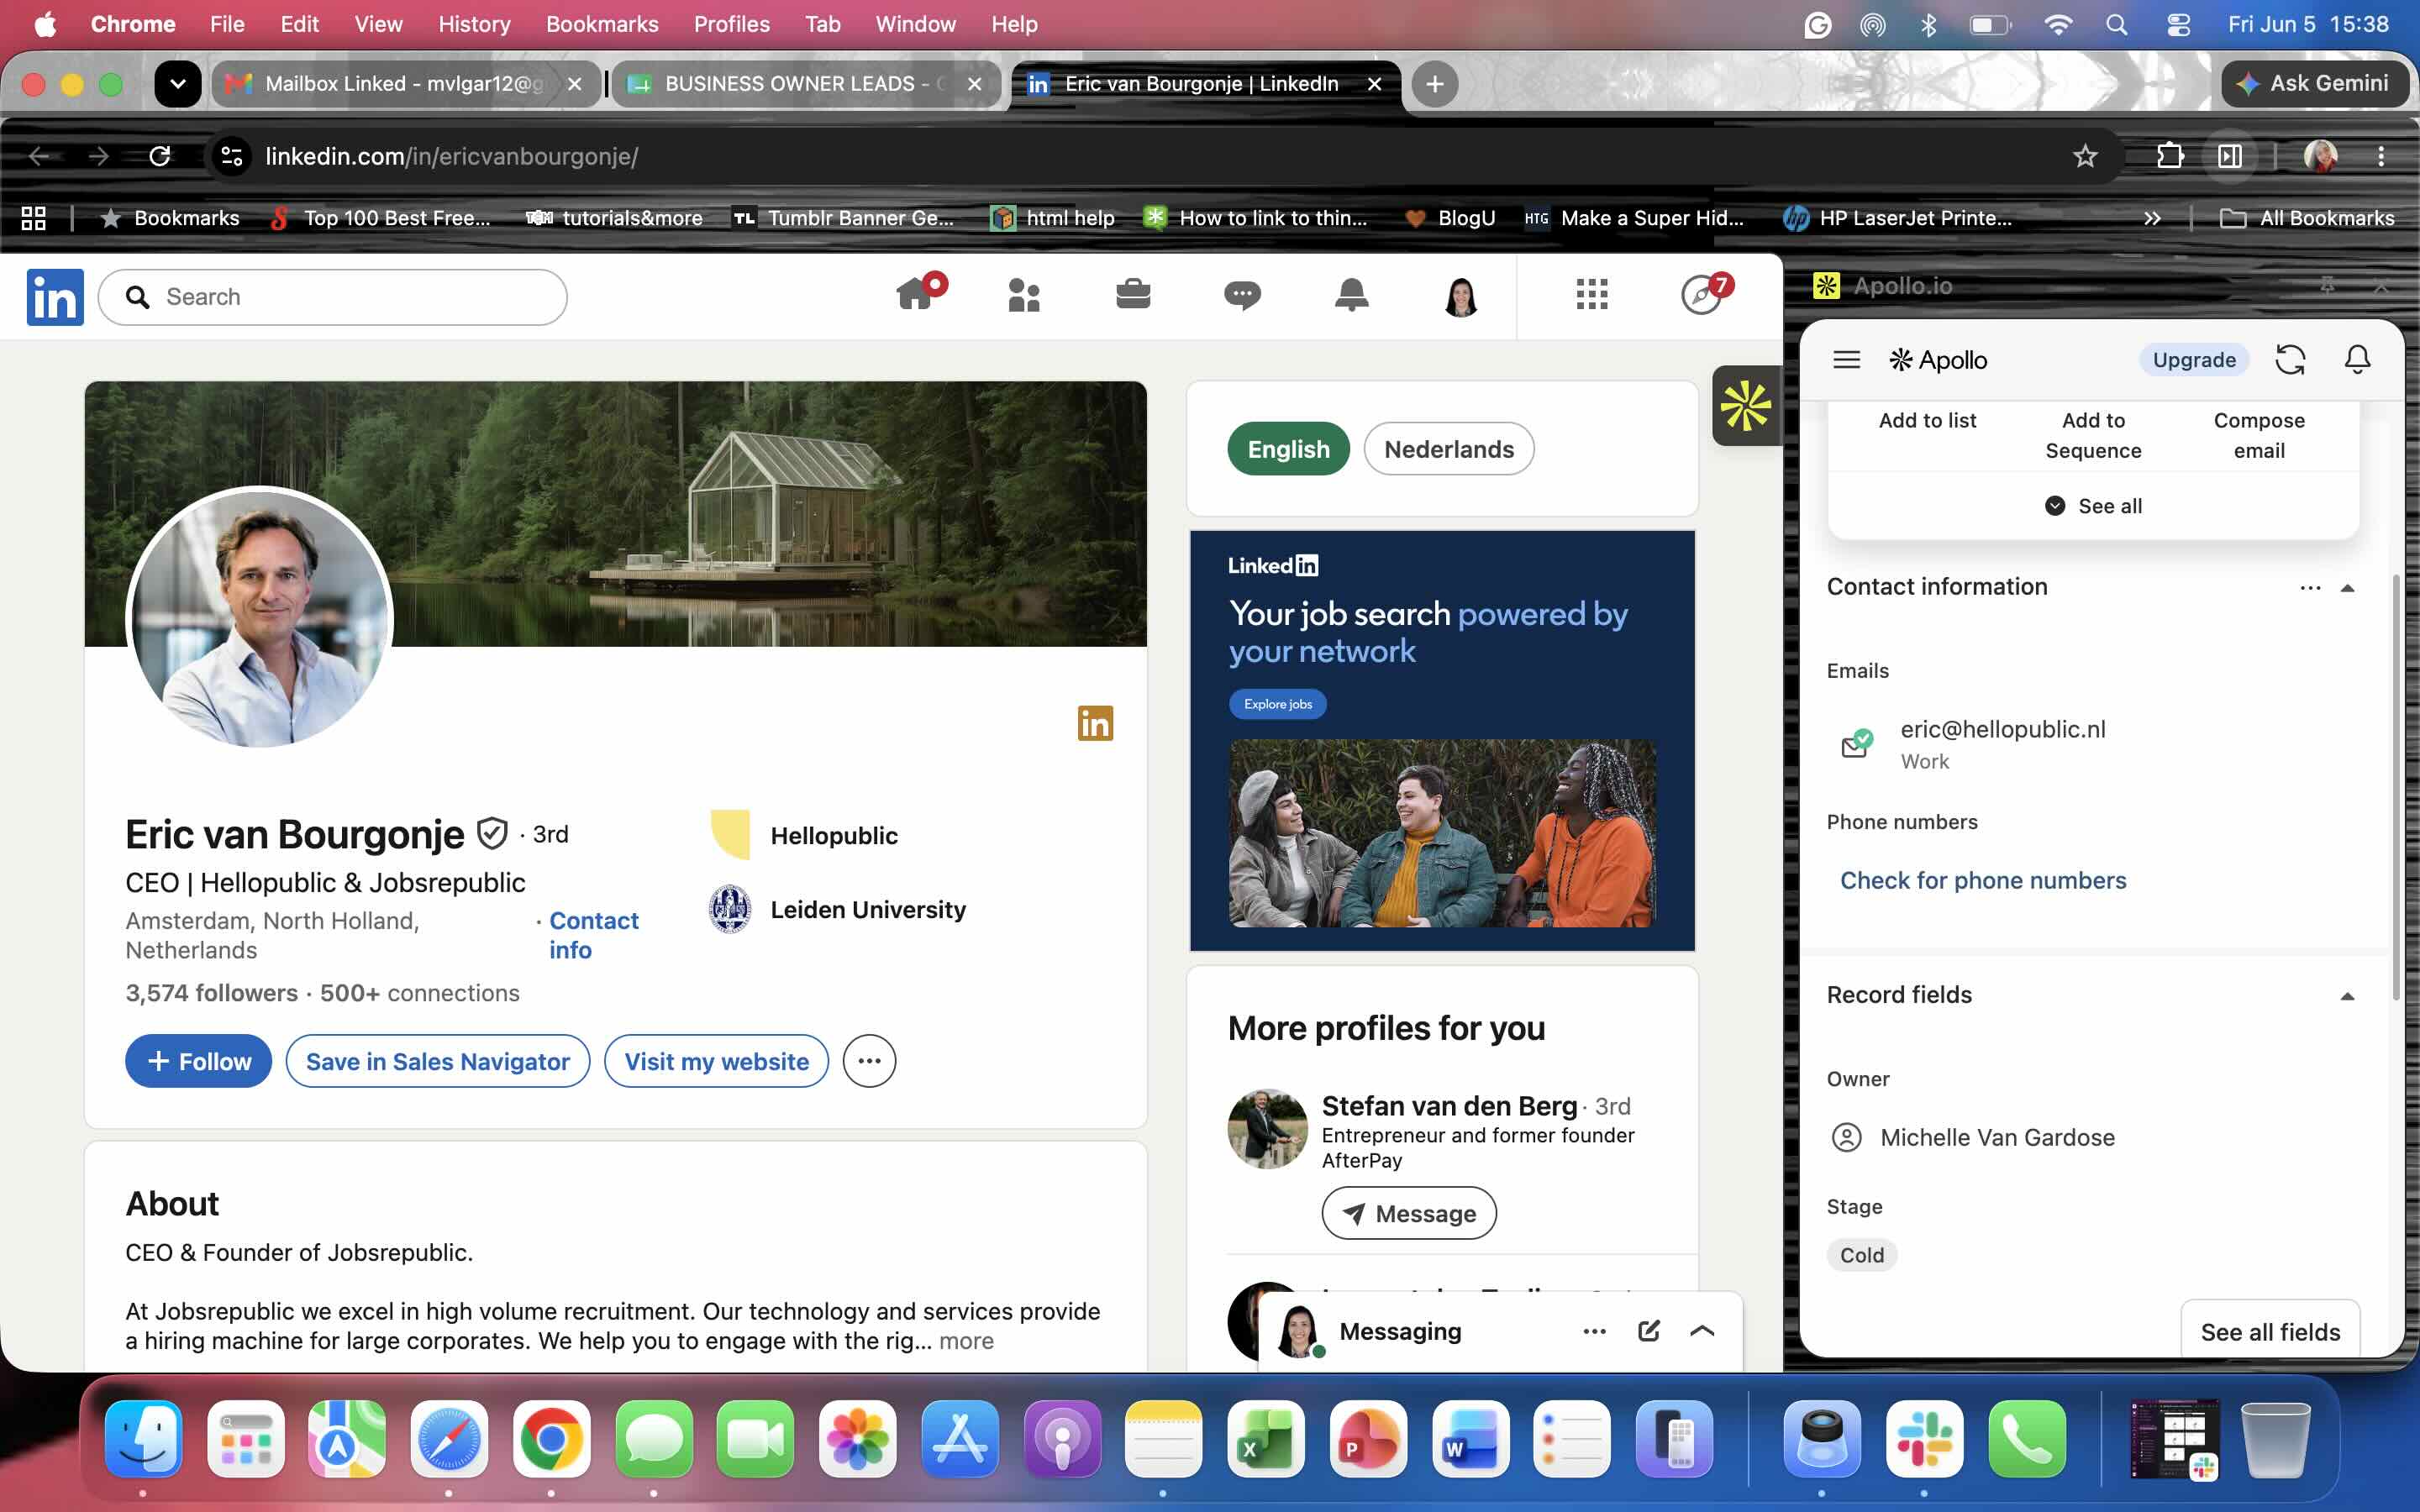Click the LinkedIn logo in header
The width and height of the screenshot is (2420, 1512).
tap(55, 297)
